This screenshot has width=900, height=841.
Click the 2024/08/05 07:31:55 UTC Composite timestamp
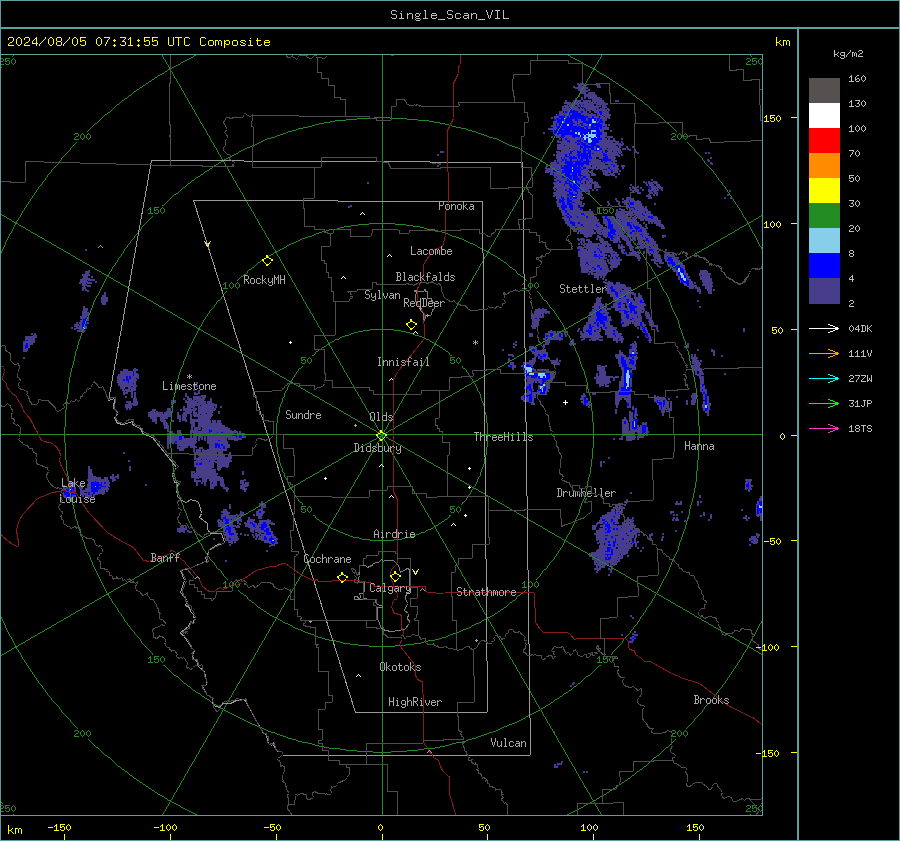click(138, 42)
